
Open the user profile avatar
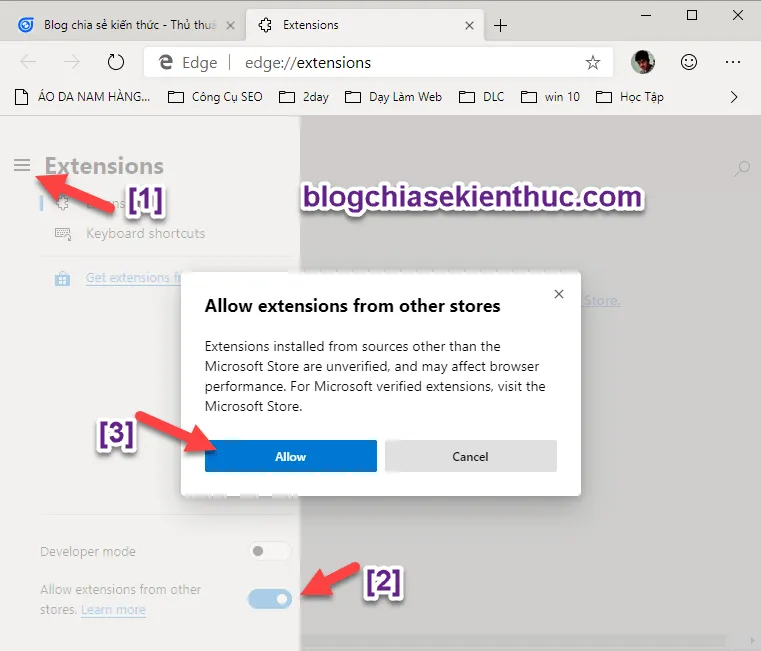click(643, 62)
